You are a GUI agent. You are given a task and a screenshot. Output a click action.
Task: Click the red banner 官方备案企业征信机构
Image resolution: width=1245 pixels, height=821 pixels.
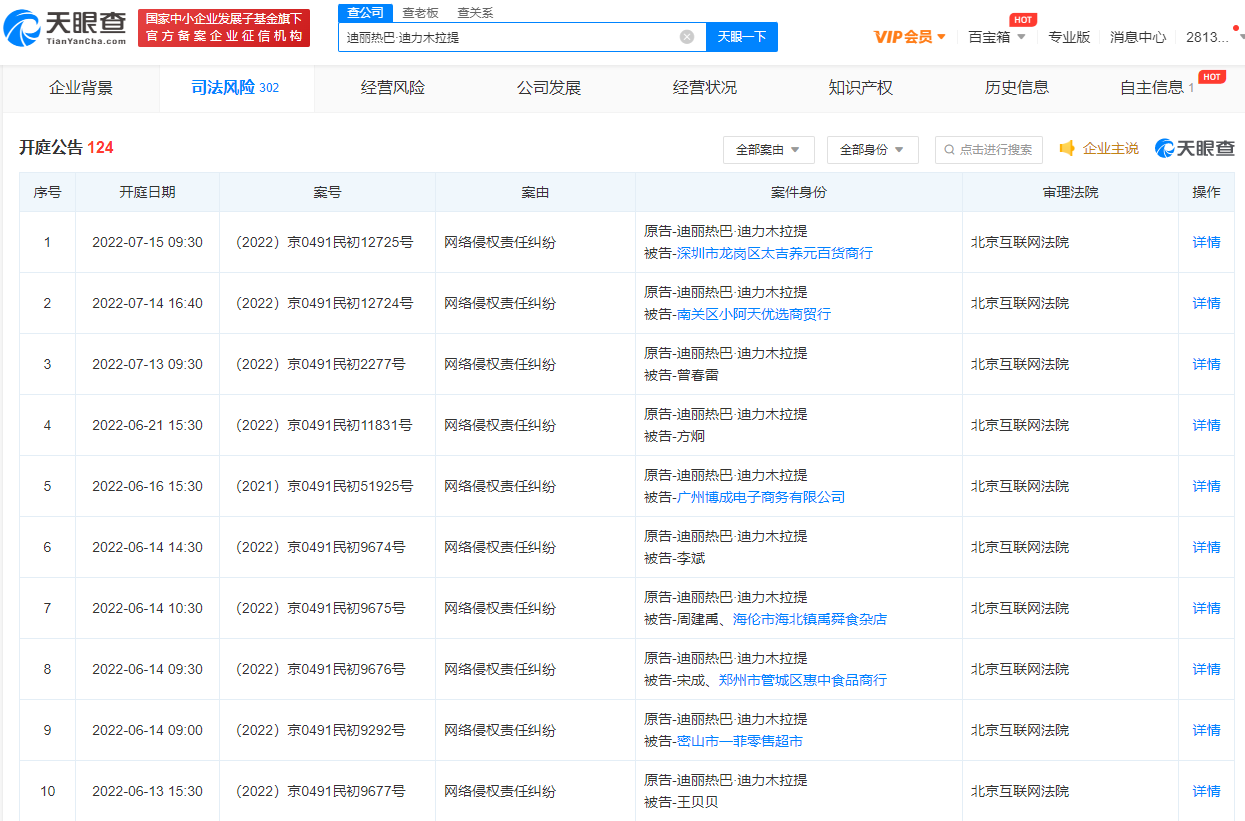click(224, 28)
